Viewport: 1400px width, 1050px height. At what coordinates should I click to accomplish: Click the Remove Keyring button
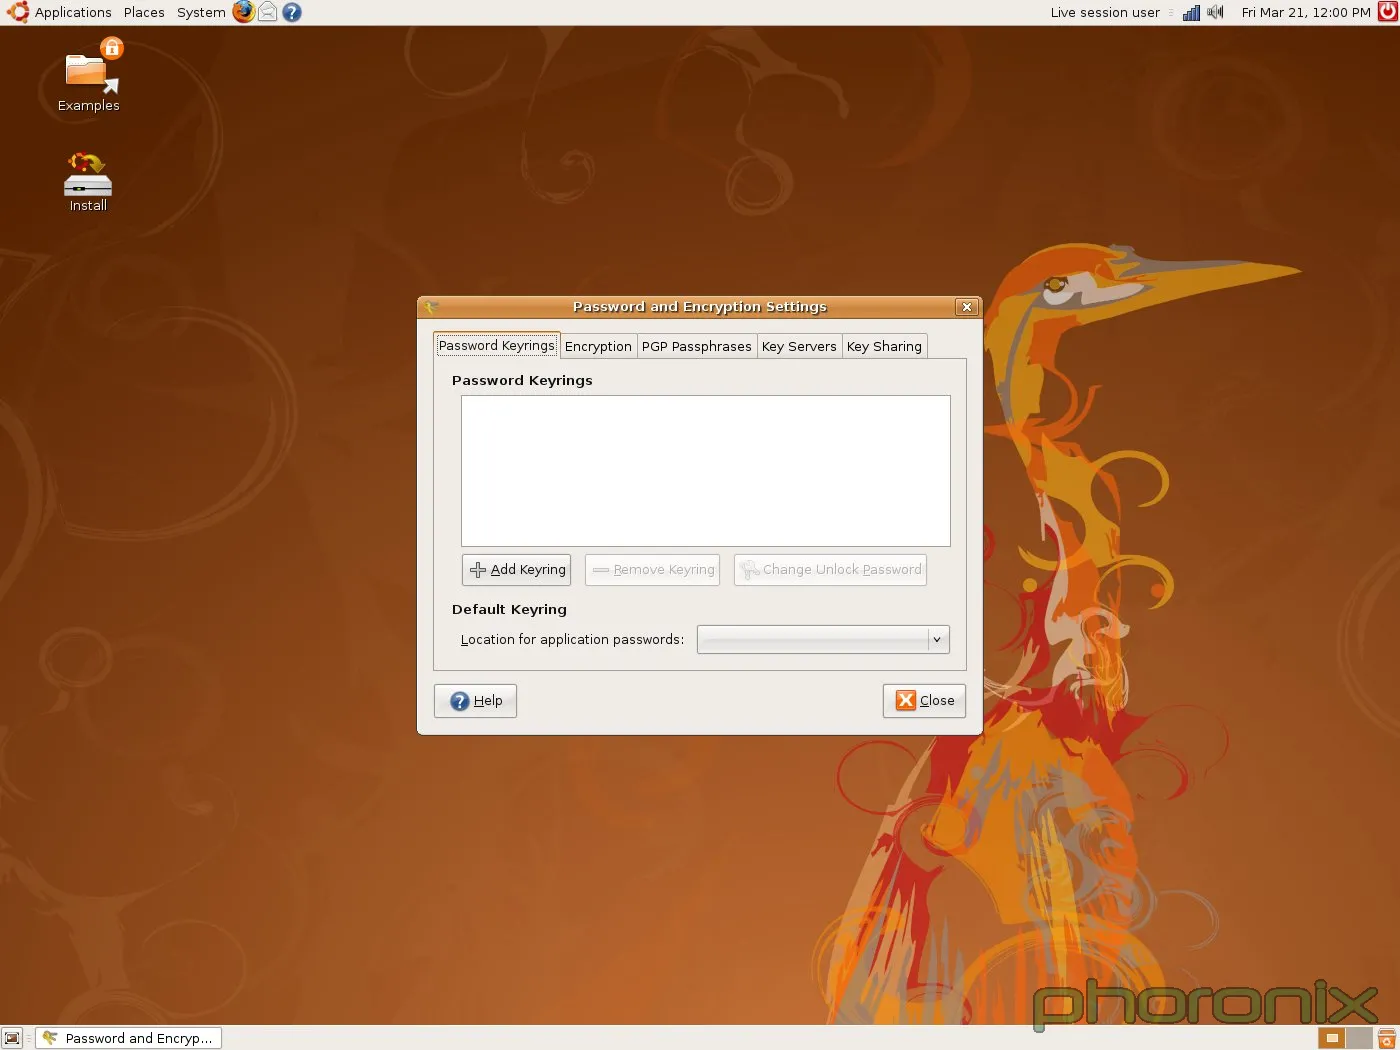pyautogui.click(x=652, y=570)
